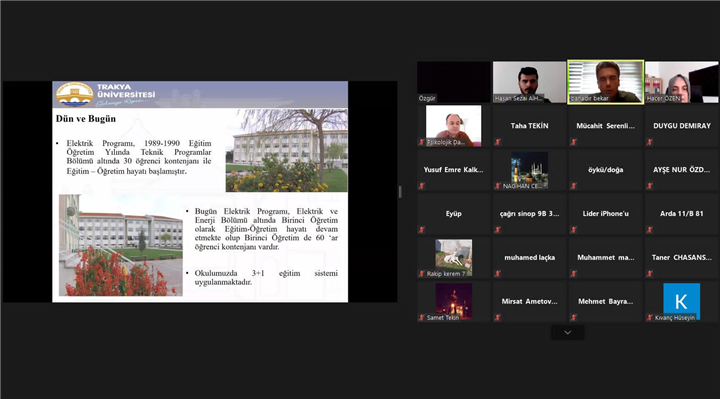Click muted mic icon on Mücahit Serenli tile
Screen dimensions: 720x399
(574, 142)
